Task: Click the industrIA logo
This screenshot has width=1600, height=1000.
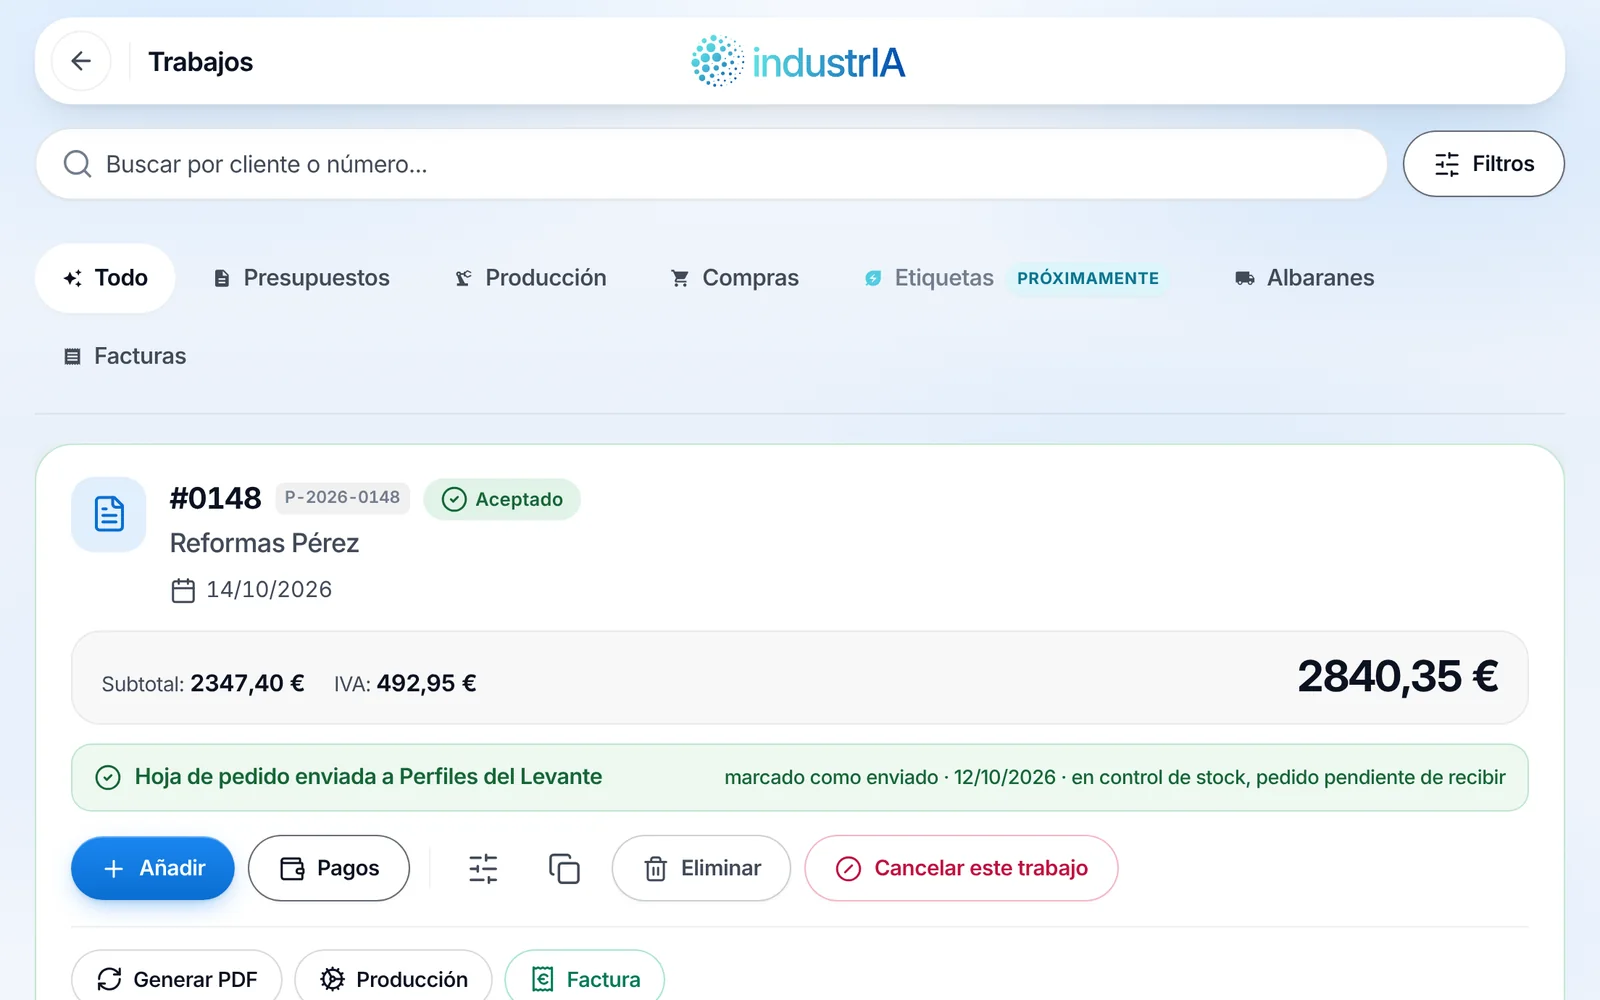Action: (798, 62)
